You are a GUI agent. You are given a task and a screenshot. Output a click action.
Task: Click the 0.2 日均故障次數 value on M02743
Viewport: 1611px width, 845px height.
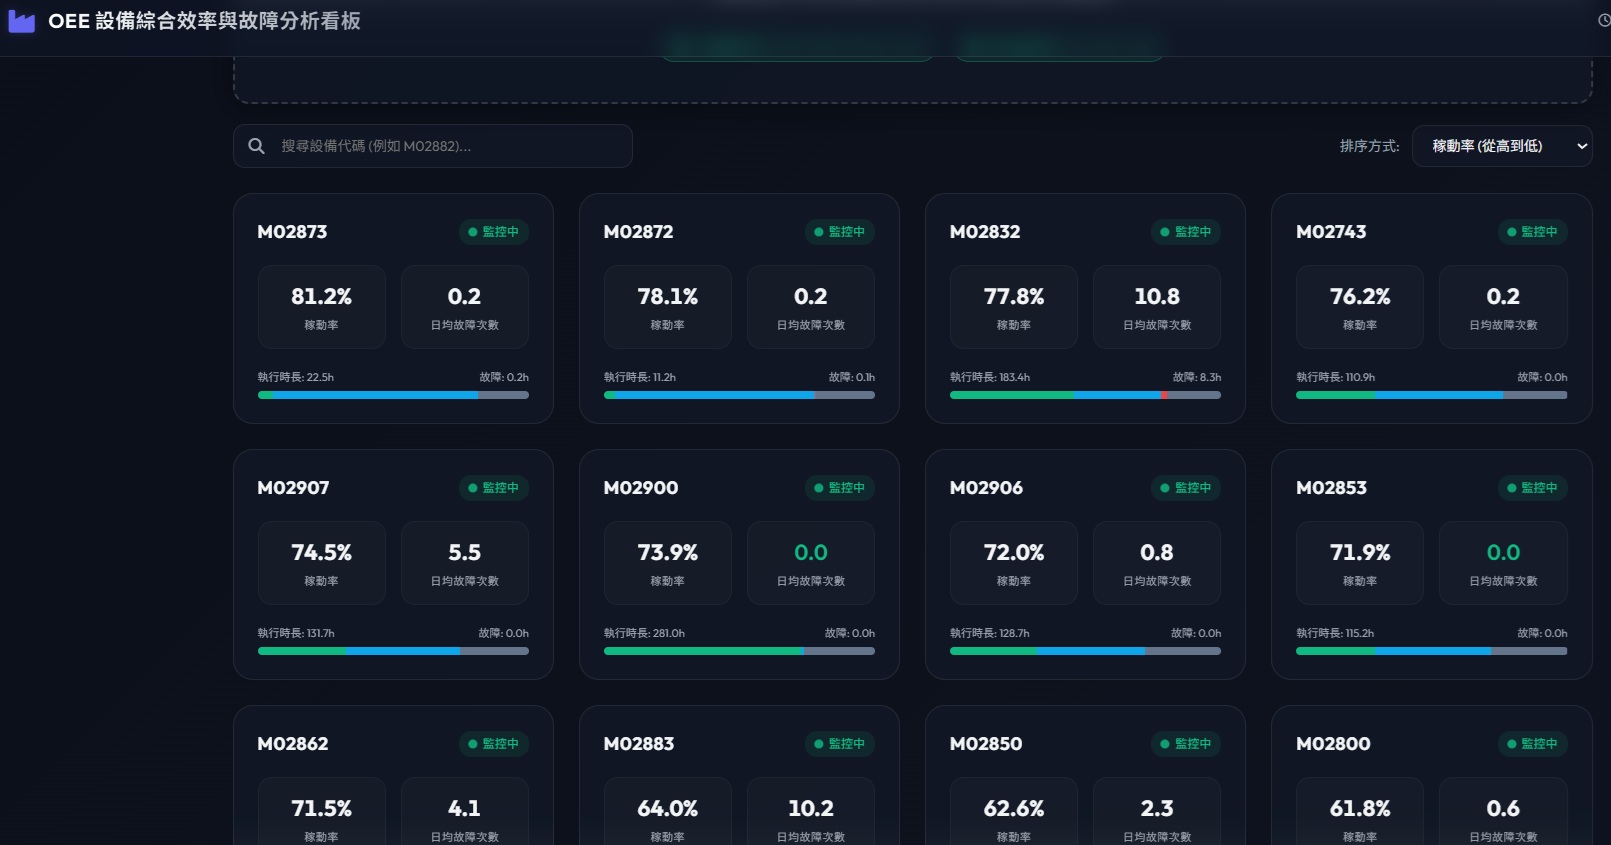[1503, 297]
